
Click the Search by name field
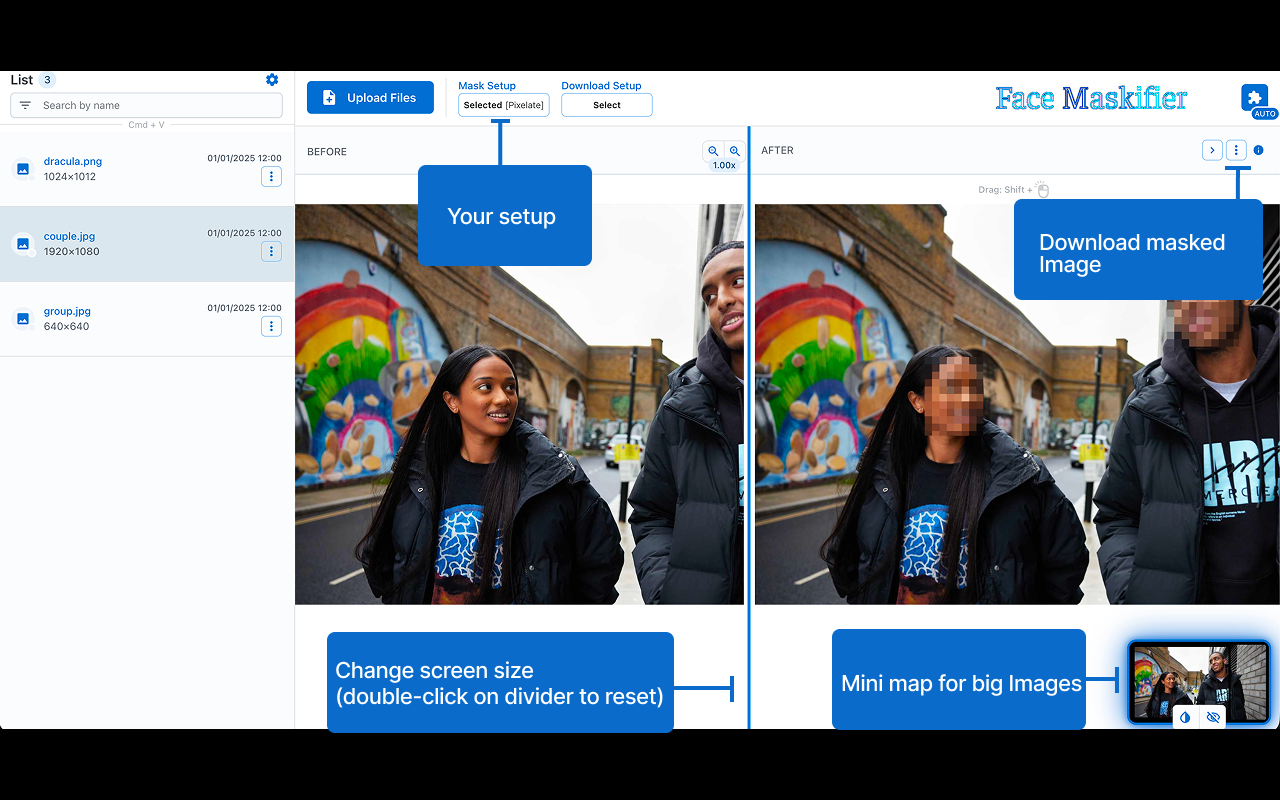pyautogui.click(x=155, y=105)
